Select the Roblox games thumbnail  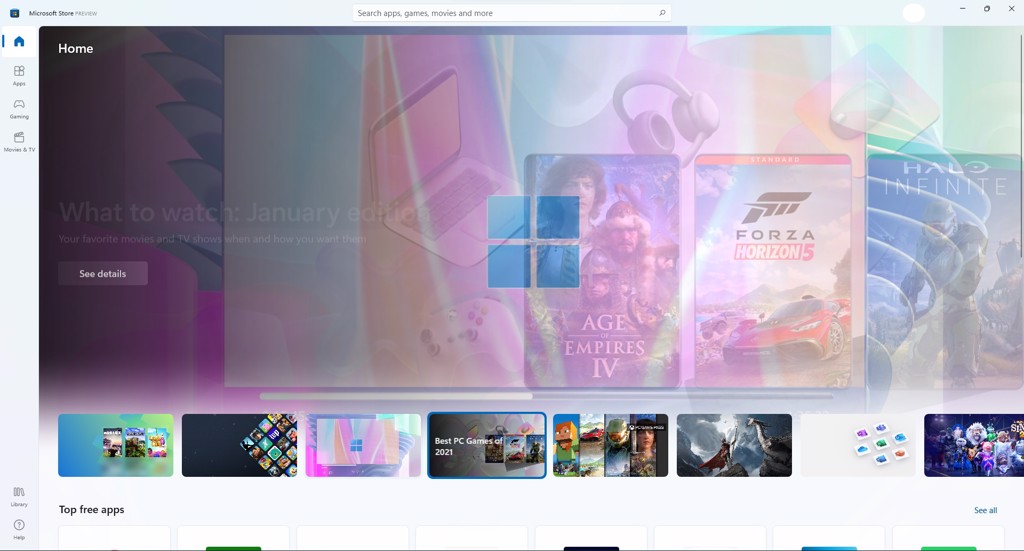[x=116, y=445]
